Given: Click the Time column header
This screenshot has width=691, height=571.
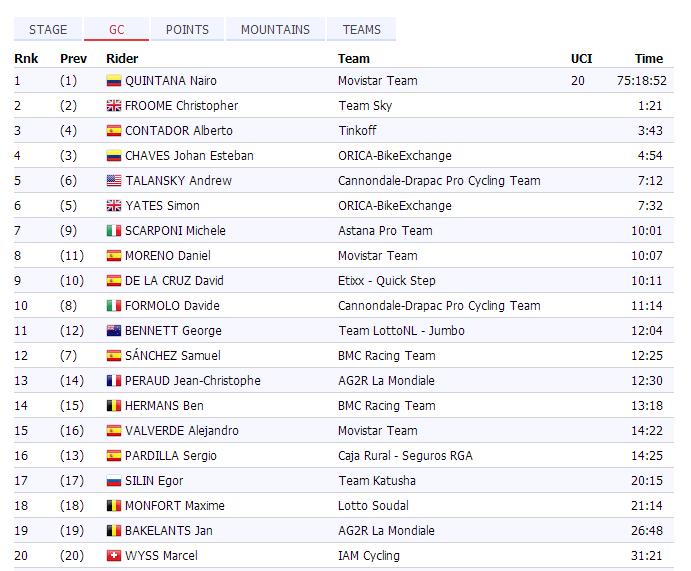Looking at the screenshot, I should (648, 58).
